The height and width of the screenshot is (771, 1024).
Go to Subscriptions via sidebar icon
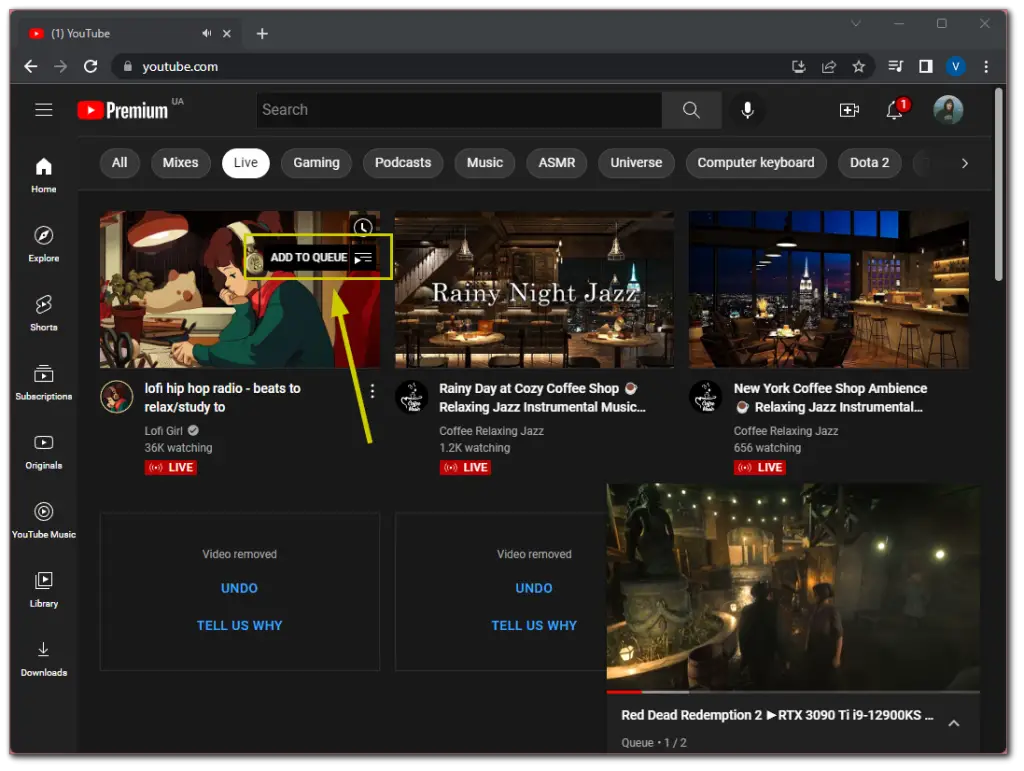click(43, 382)
